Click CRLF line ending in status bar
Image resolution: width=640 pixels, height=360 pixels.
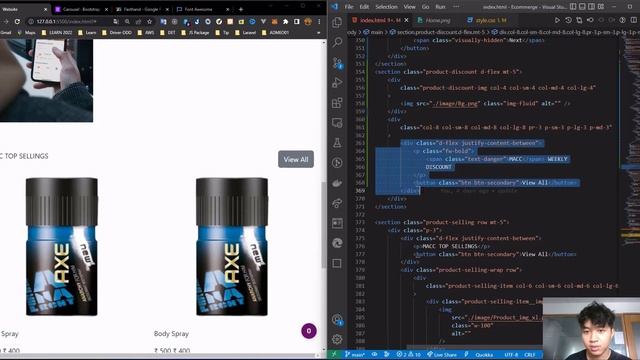pos(530,354)
